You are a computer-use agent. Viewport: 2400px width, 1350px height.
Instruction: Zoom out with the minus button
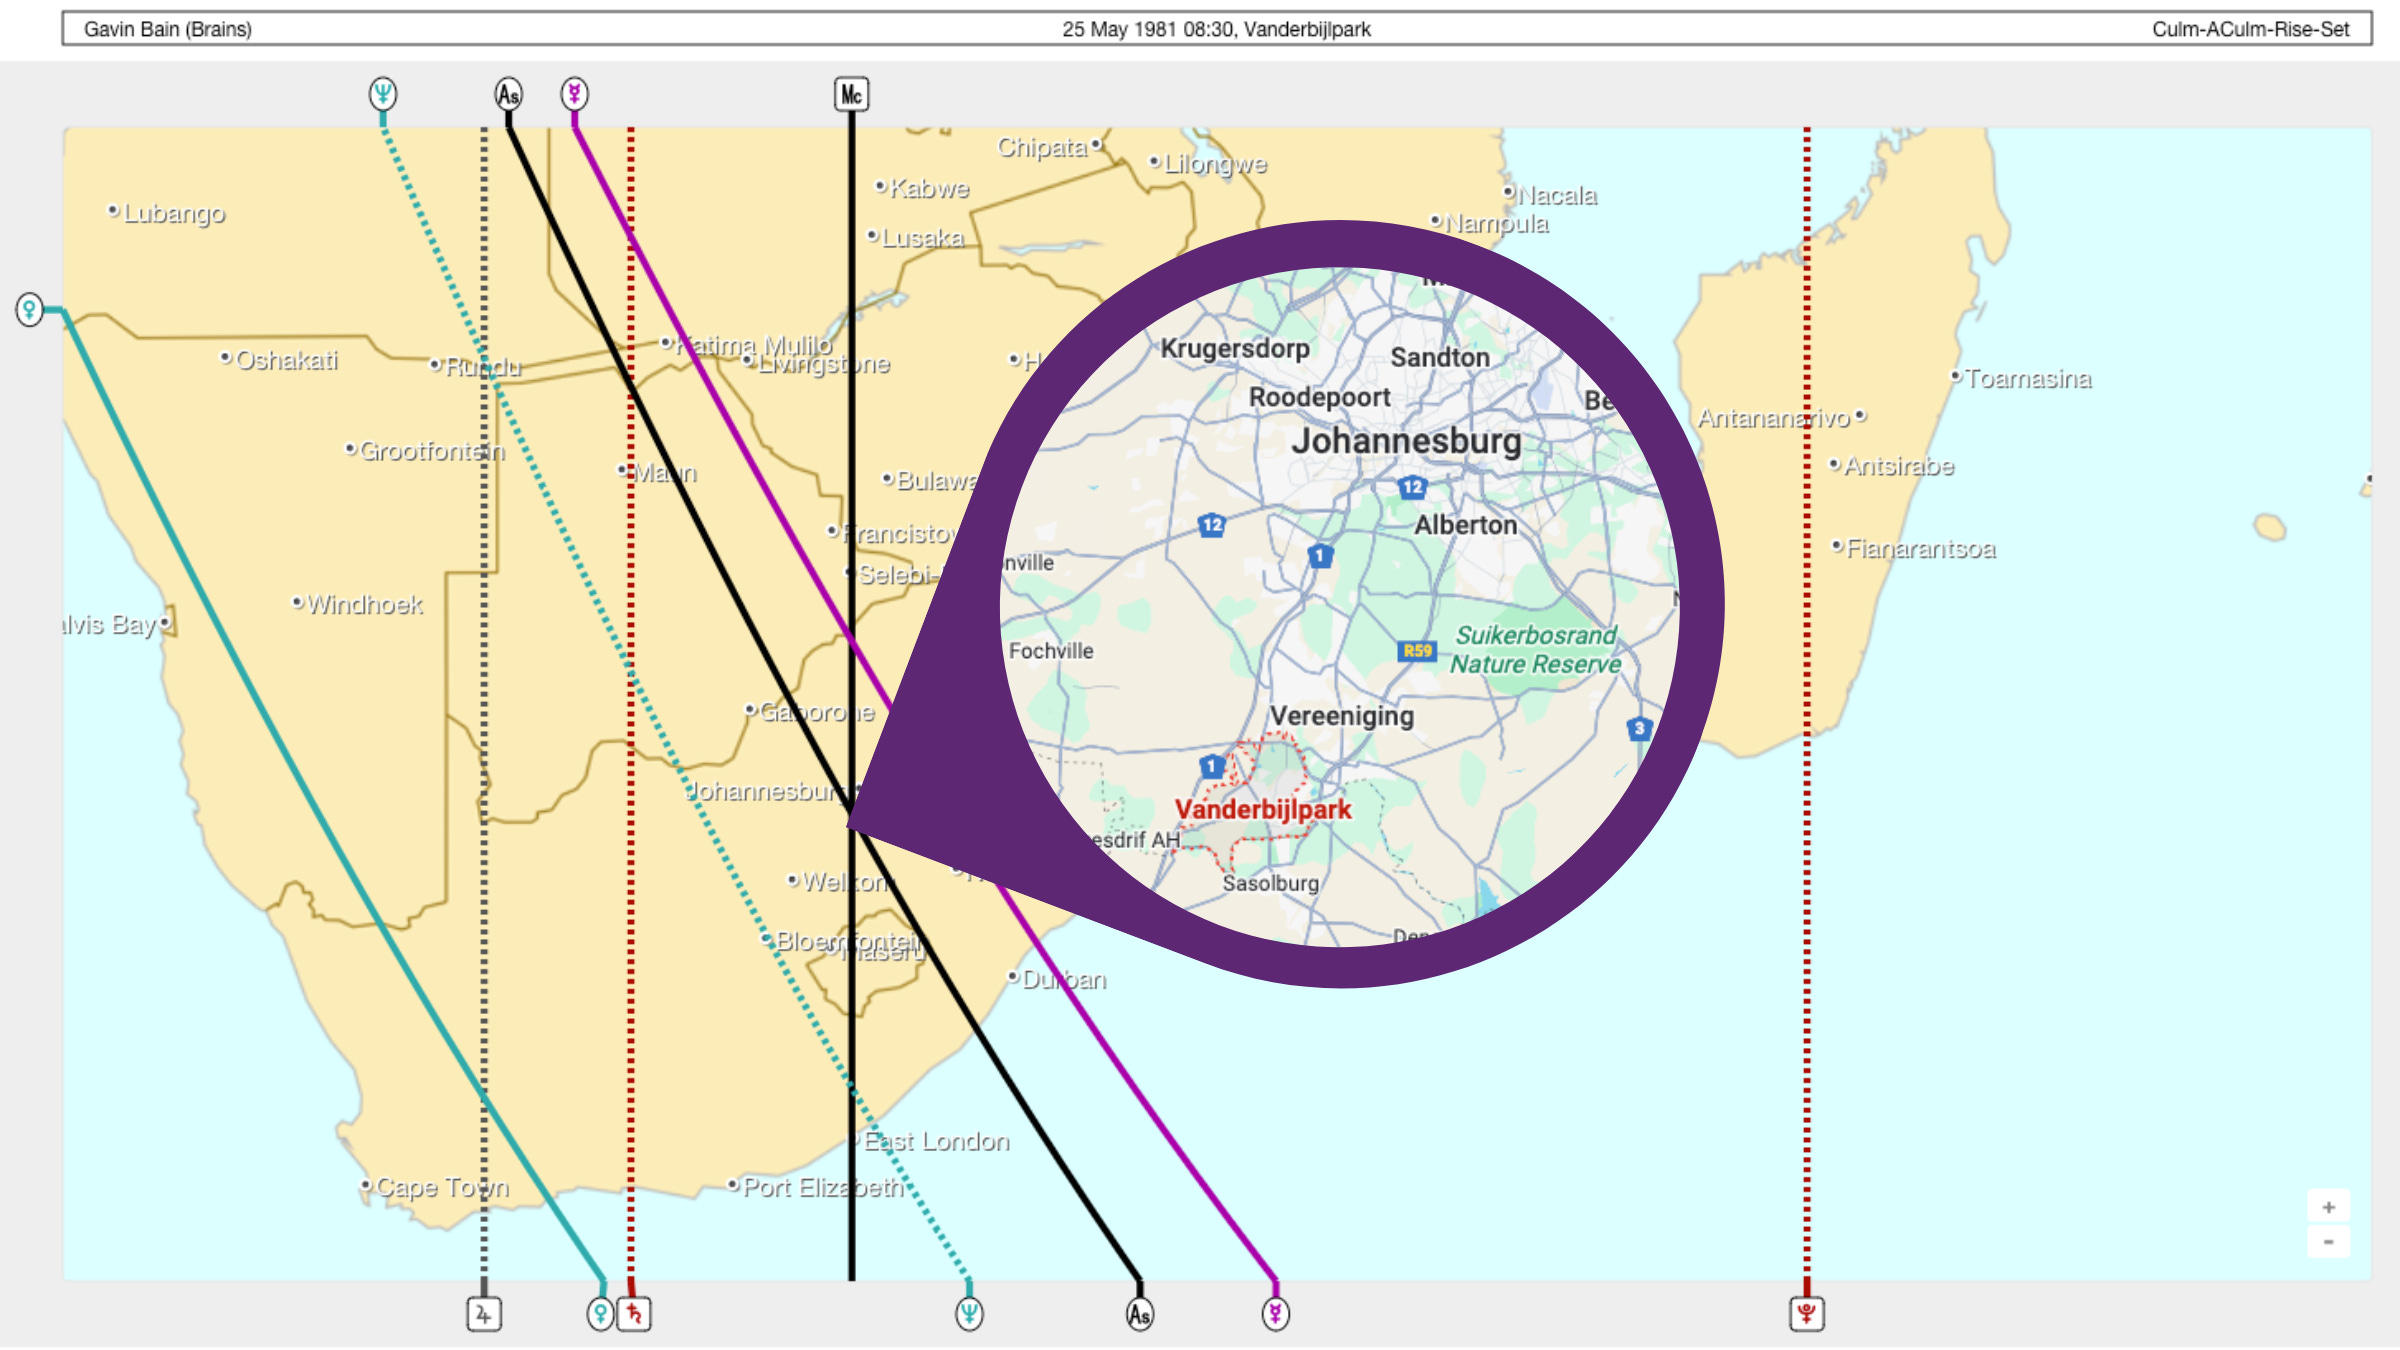(2328, 1242)
